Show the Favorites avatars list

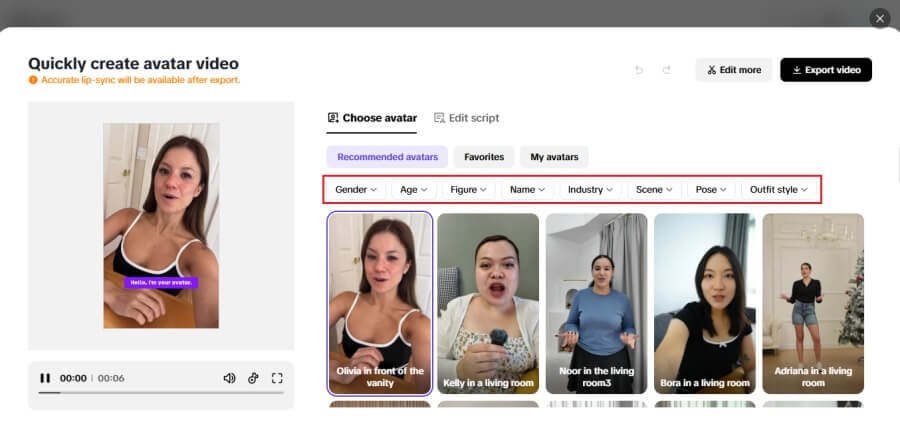pyautogui.click(x=484, y=157)
